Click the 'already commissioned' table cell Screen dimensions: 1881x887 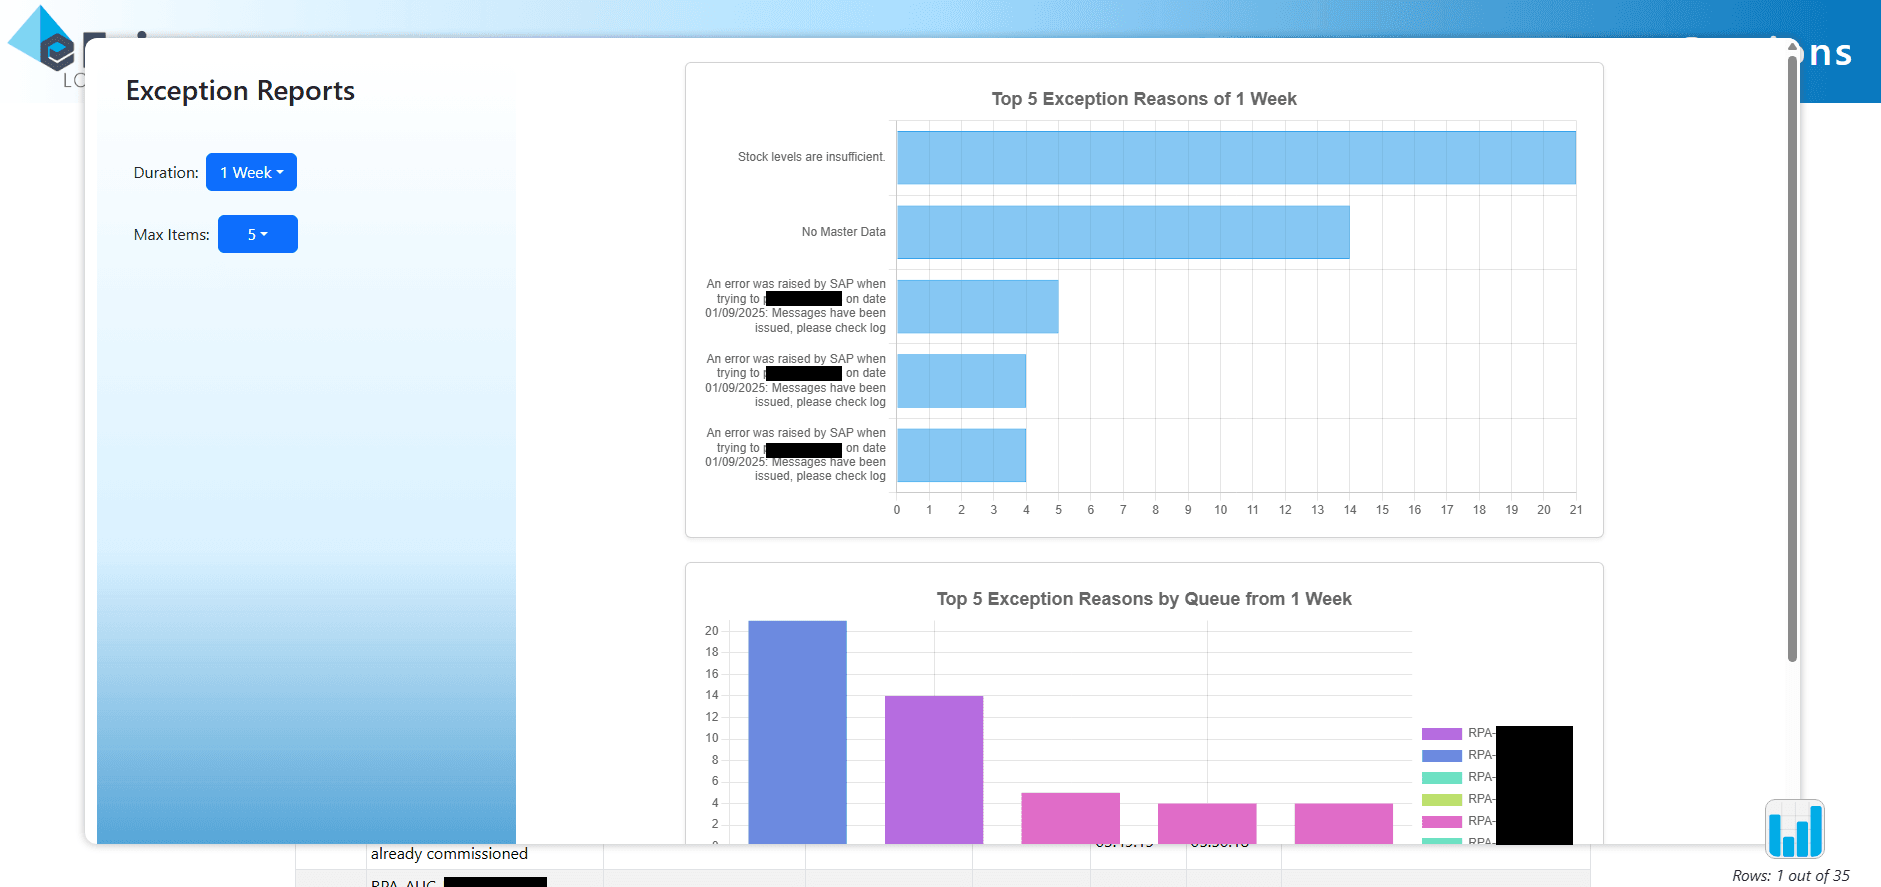point(449,854)
